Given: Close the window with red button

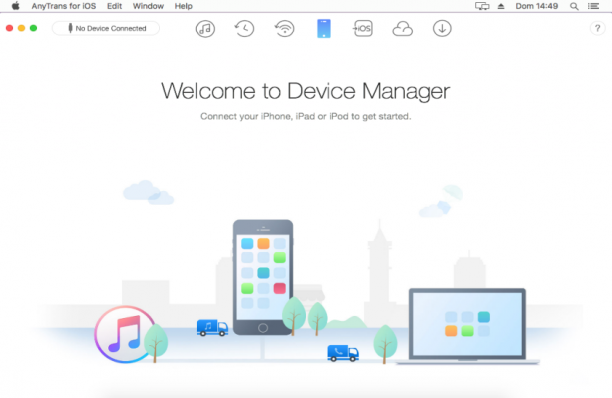Looking at the screenshot, I should pos(9,28).
